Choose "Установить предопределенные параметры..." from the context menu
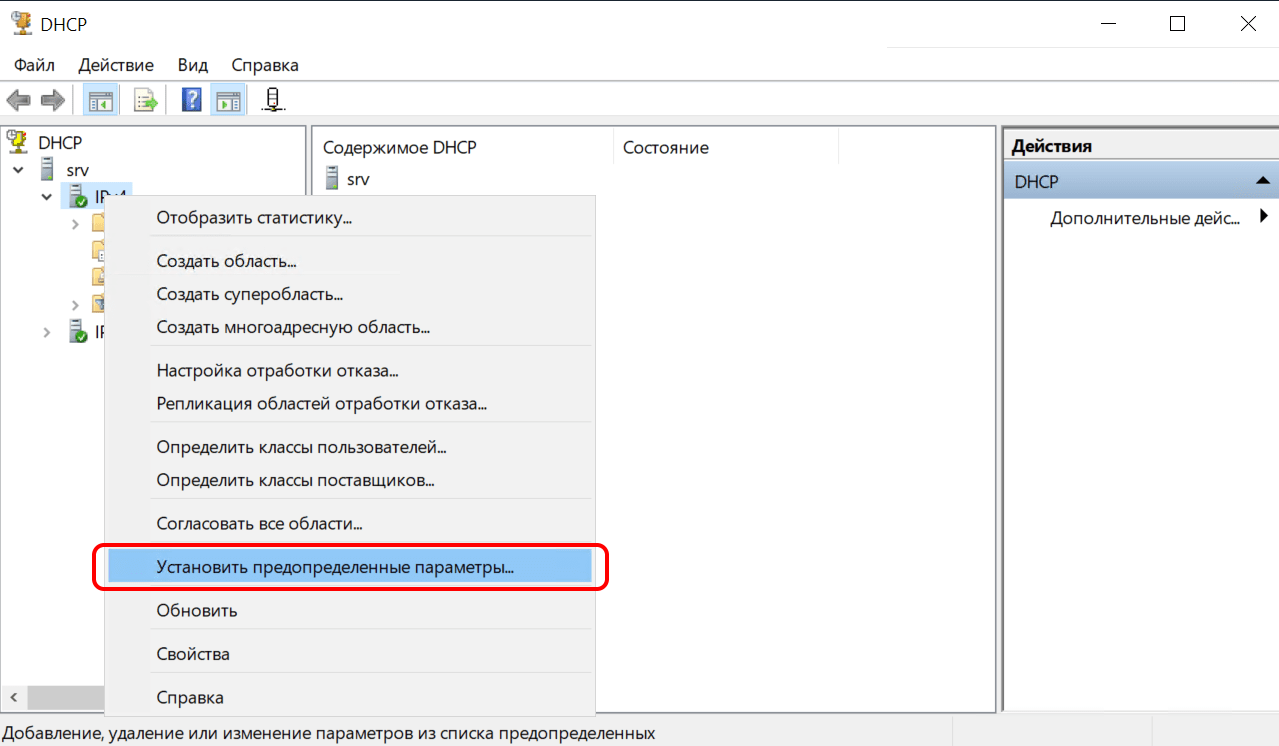 [x=335, y=567]
